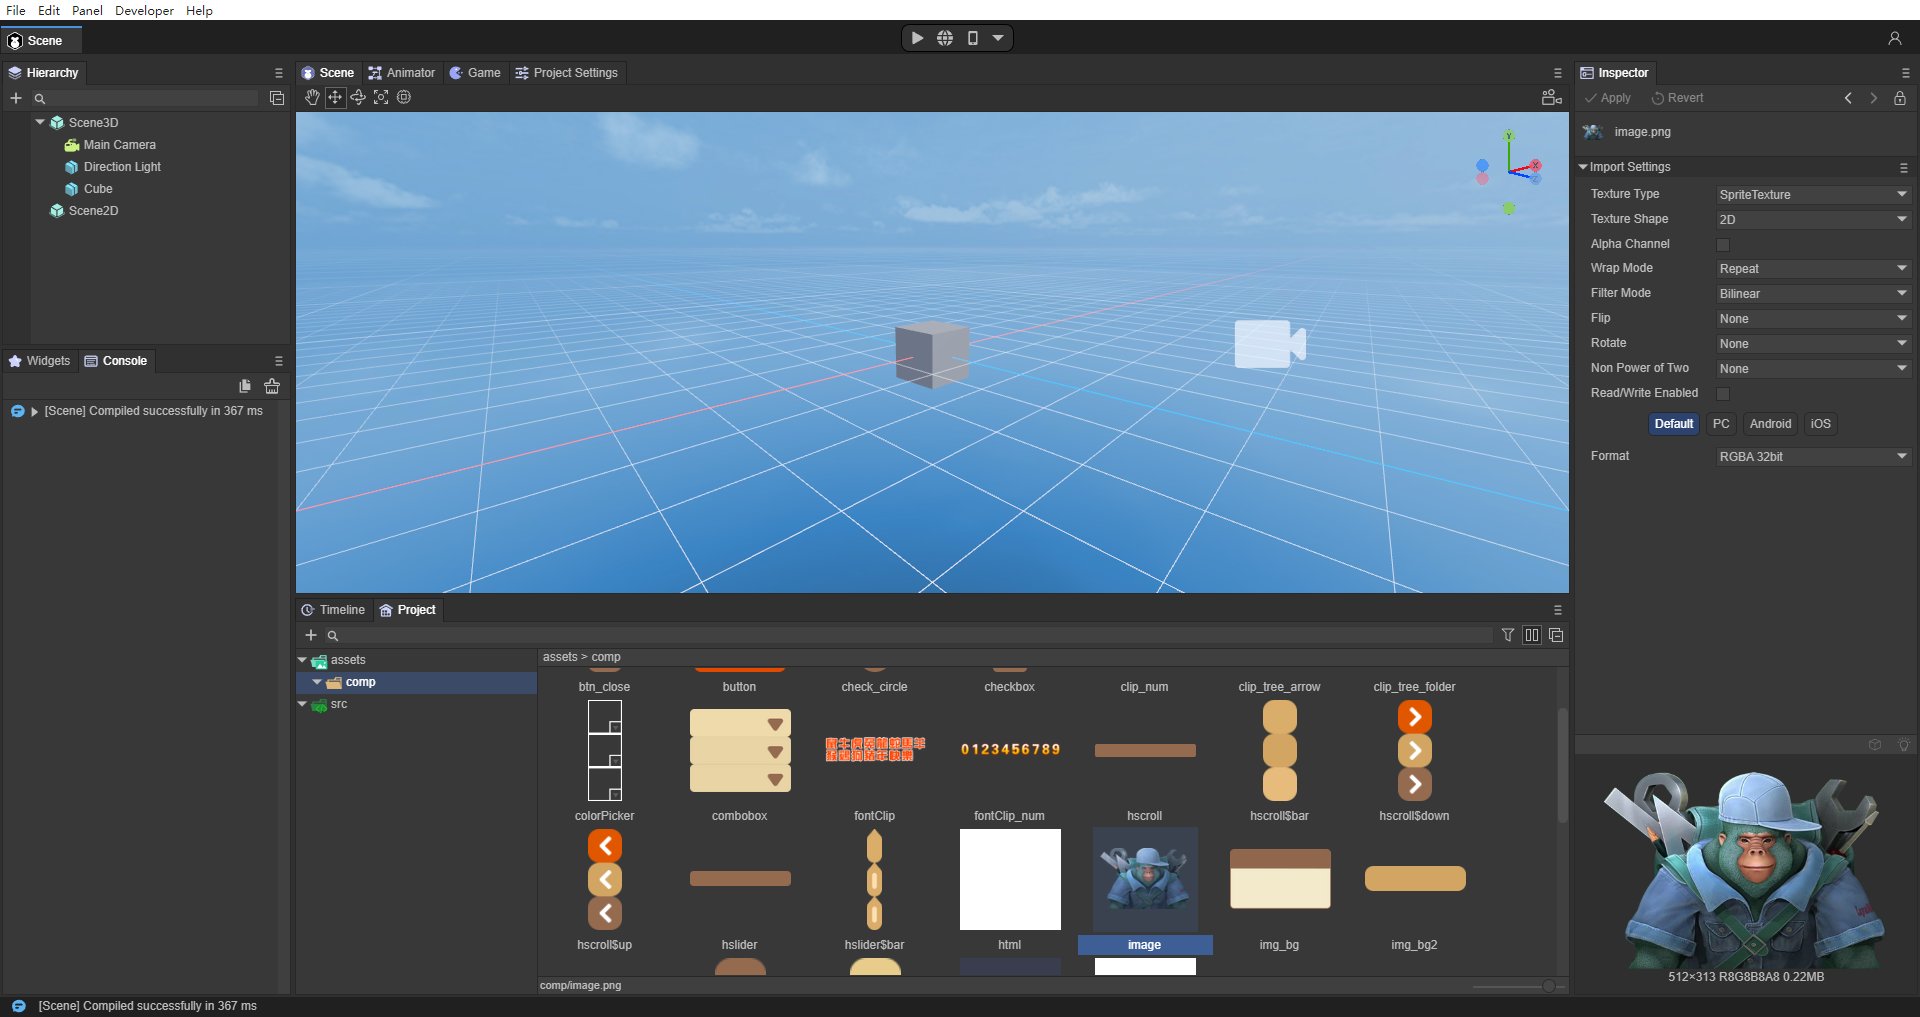Click the Play button in top toolbar
The width and height of the screenshot is (1920, 1017).
tap(917, 38)
